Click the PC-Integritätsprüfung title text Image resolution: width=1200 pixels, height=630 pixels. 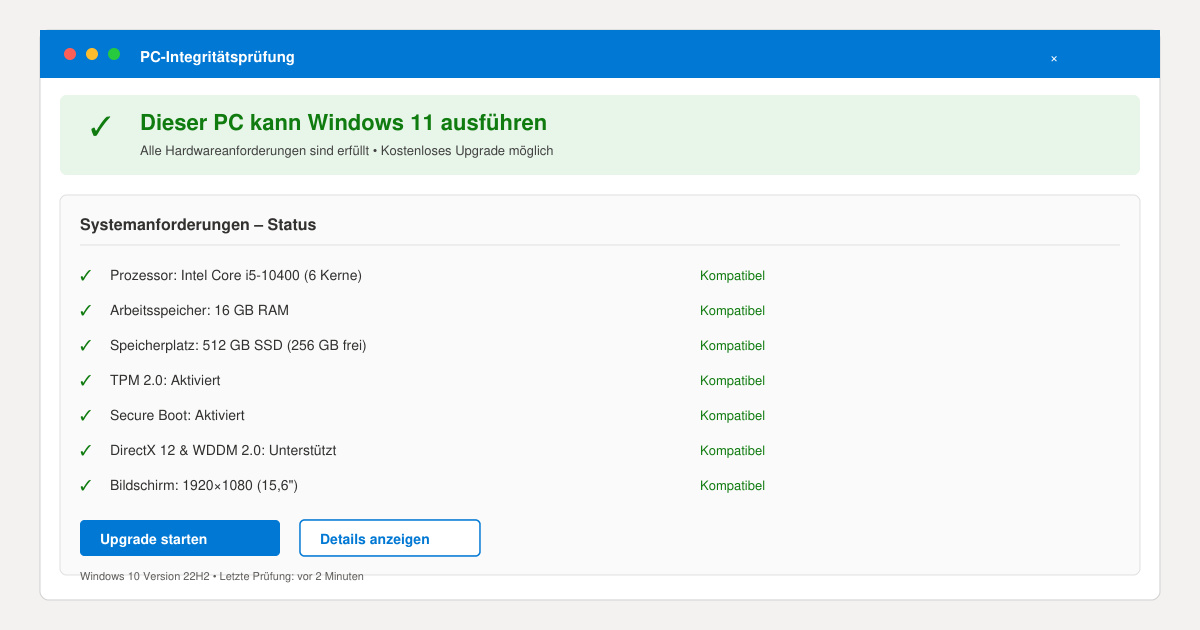pyautogui.click(x=217, y=57)
